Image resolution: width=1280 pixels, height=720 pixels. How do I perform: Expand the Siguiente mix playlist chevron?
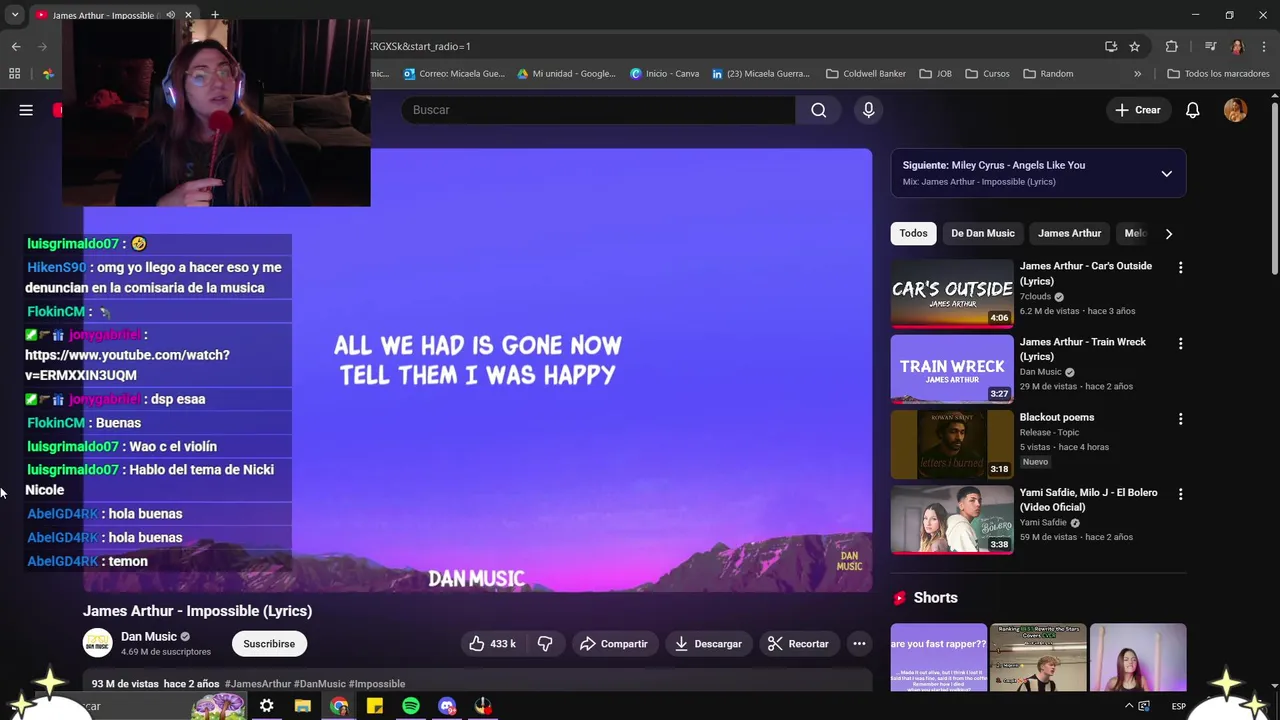[x=1166, y=173]
